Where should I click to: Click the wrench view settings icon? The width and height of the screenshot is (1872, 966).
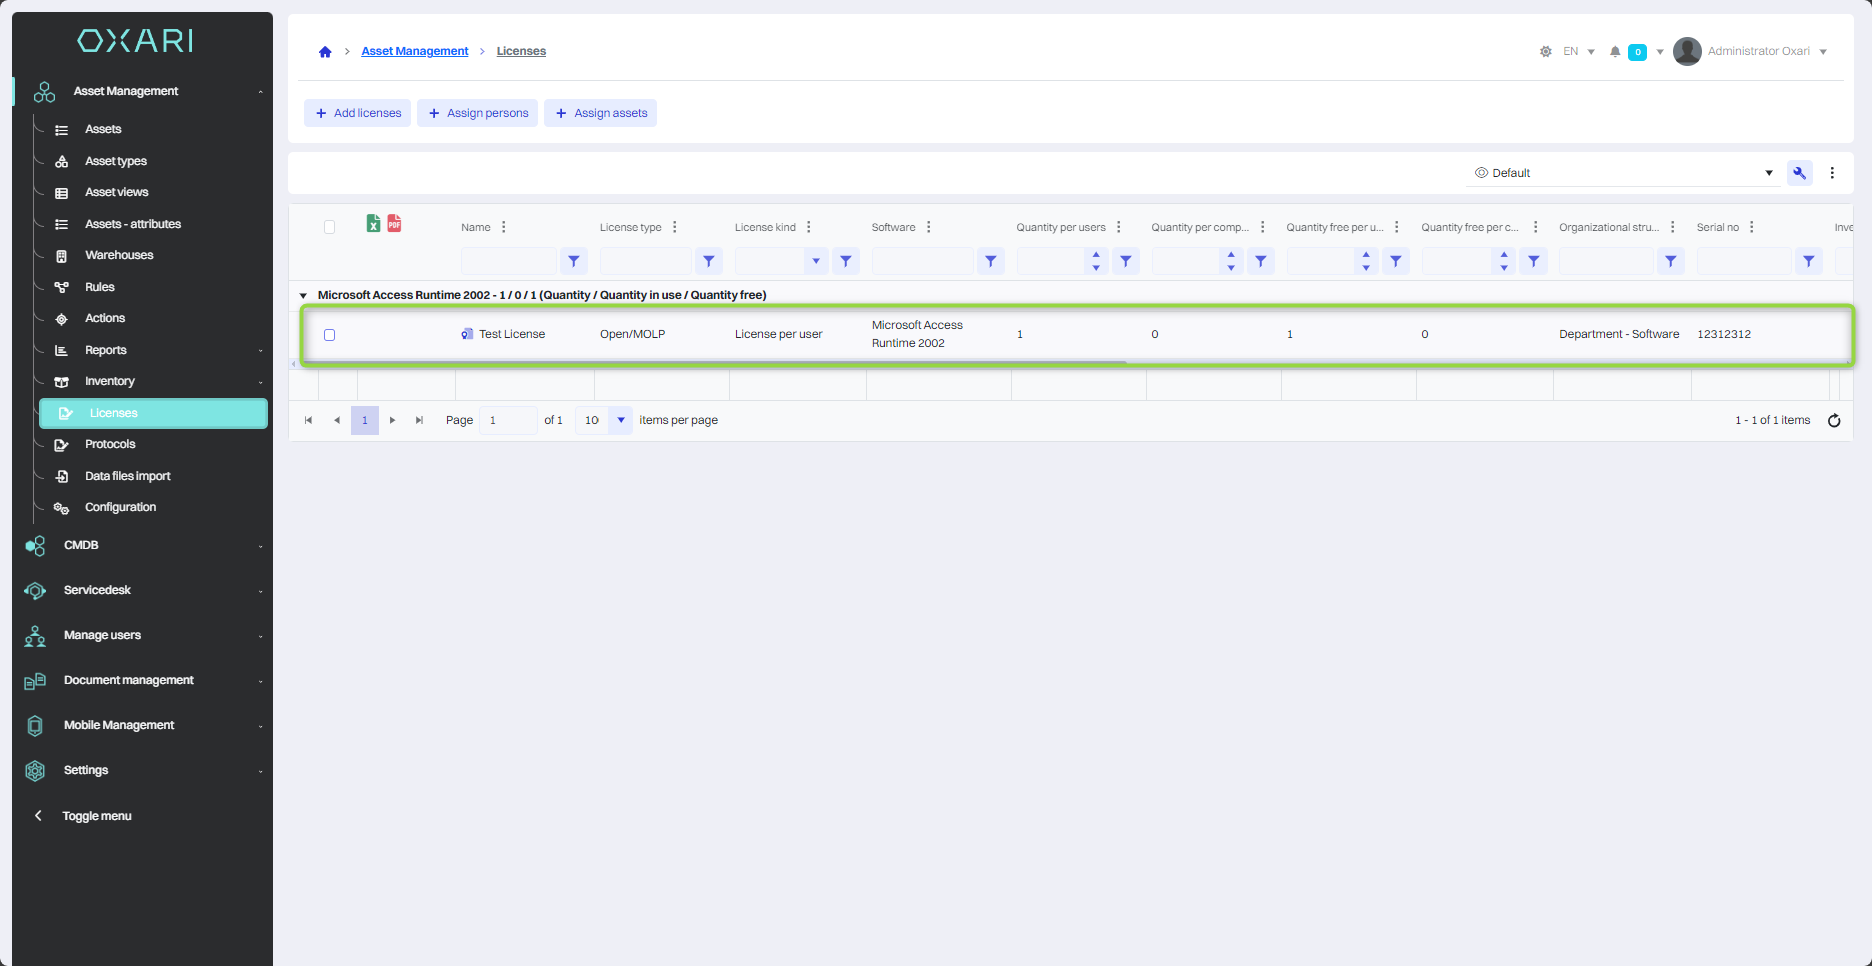1799,173
